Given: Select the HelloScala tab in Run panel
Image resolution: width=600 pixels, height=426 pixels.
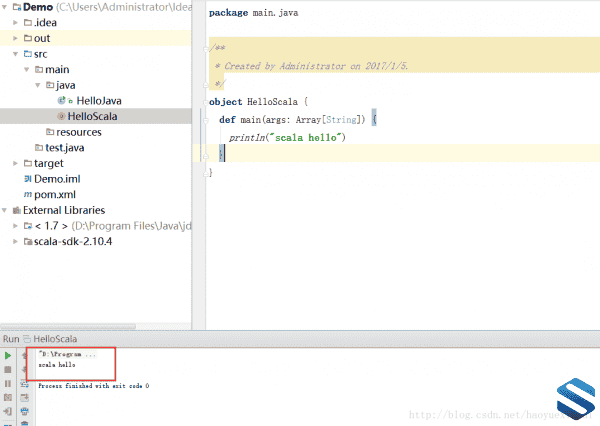Looking at the screenshot, I should [x=55, y=340].
